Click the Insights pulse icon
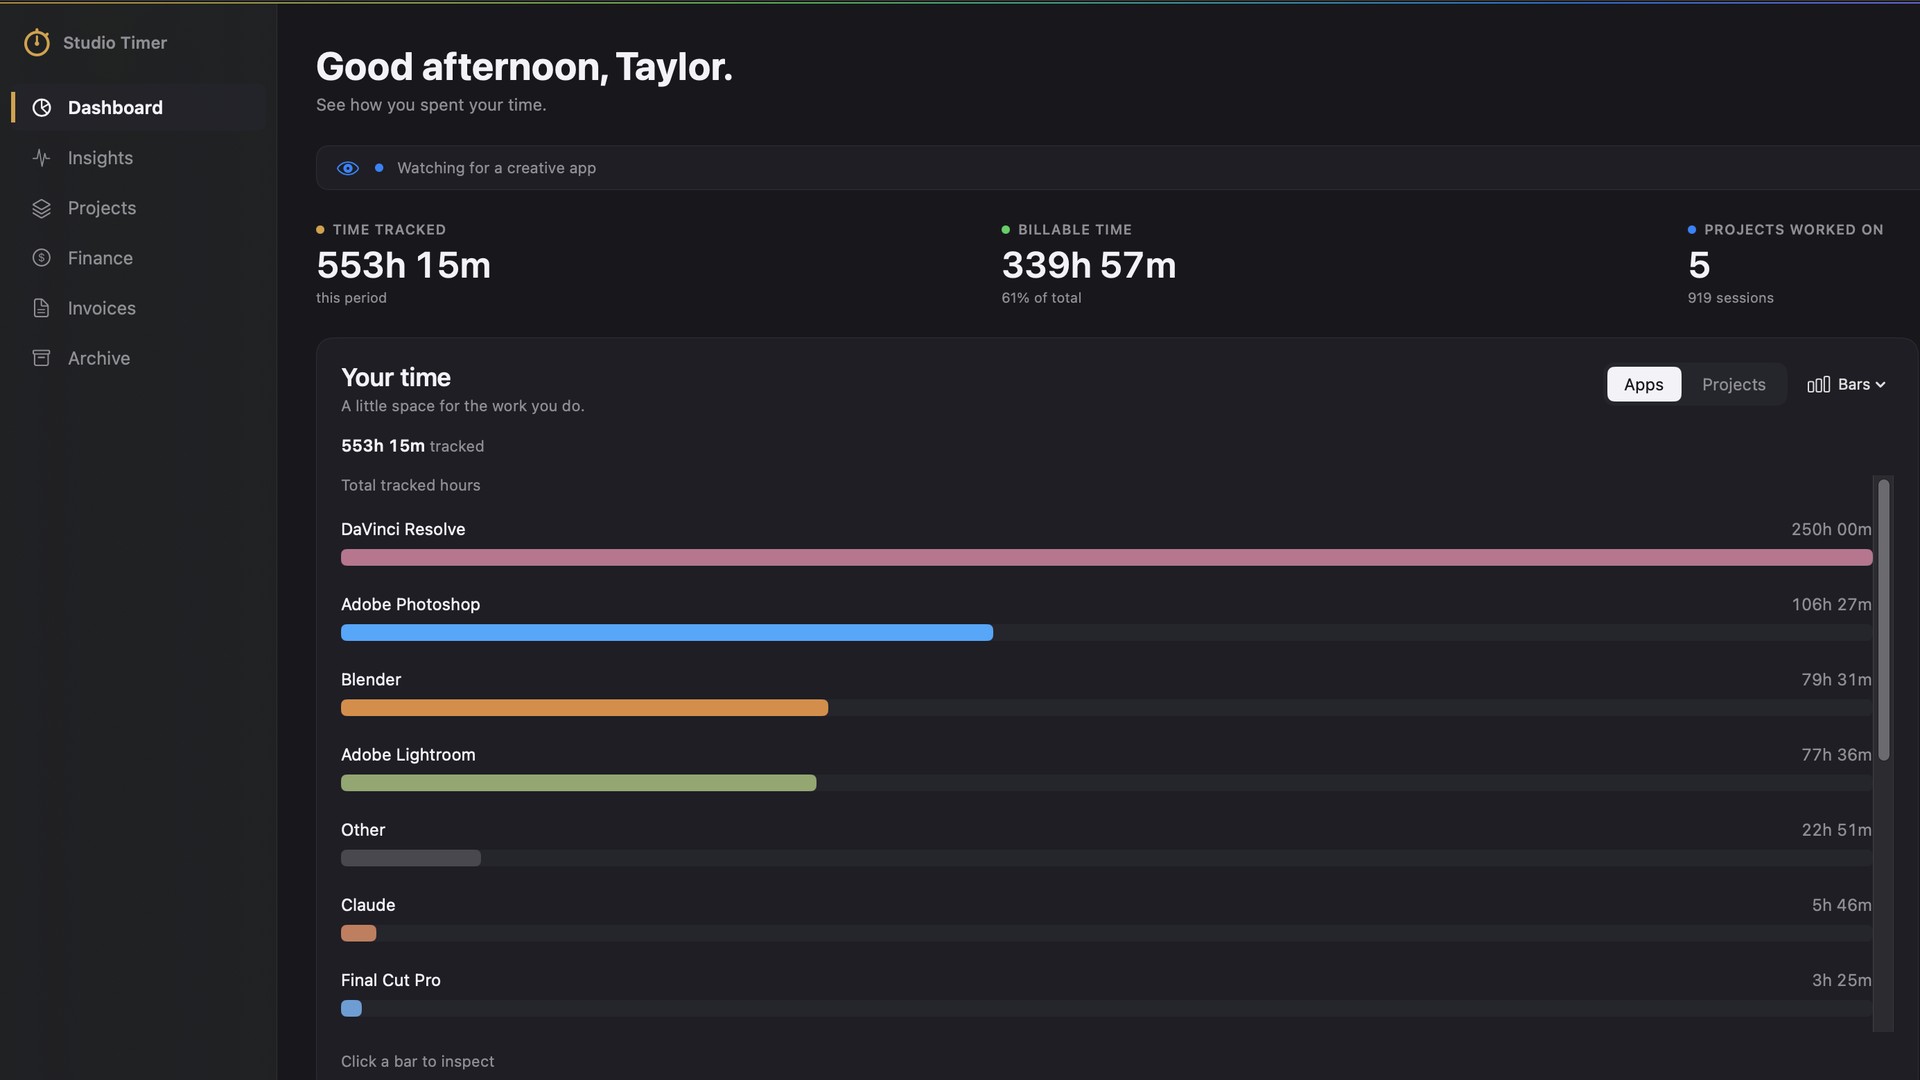The height and width of the screenshot is (1080, 1920). coord(41,158)
